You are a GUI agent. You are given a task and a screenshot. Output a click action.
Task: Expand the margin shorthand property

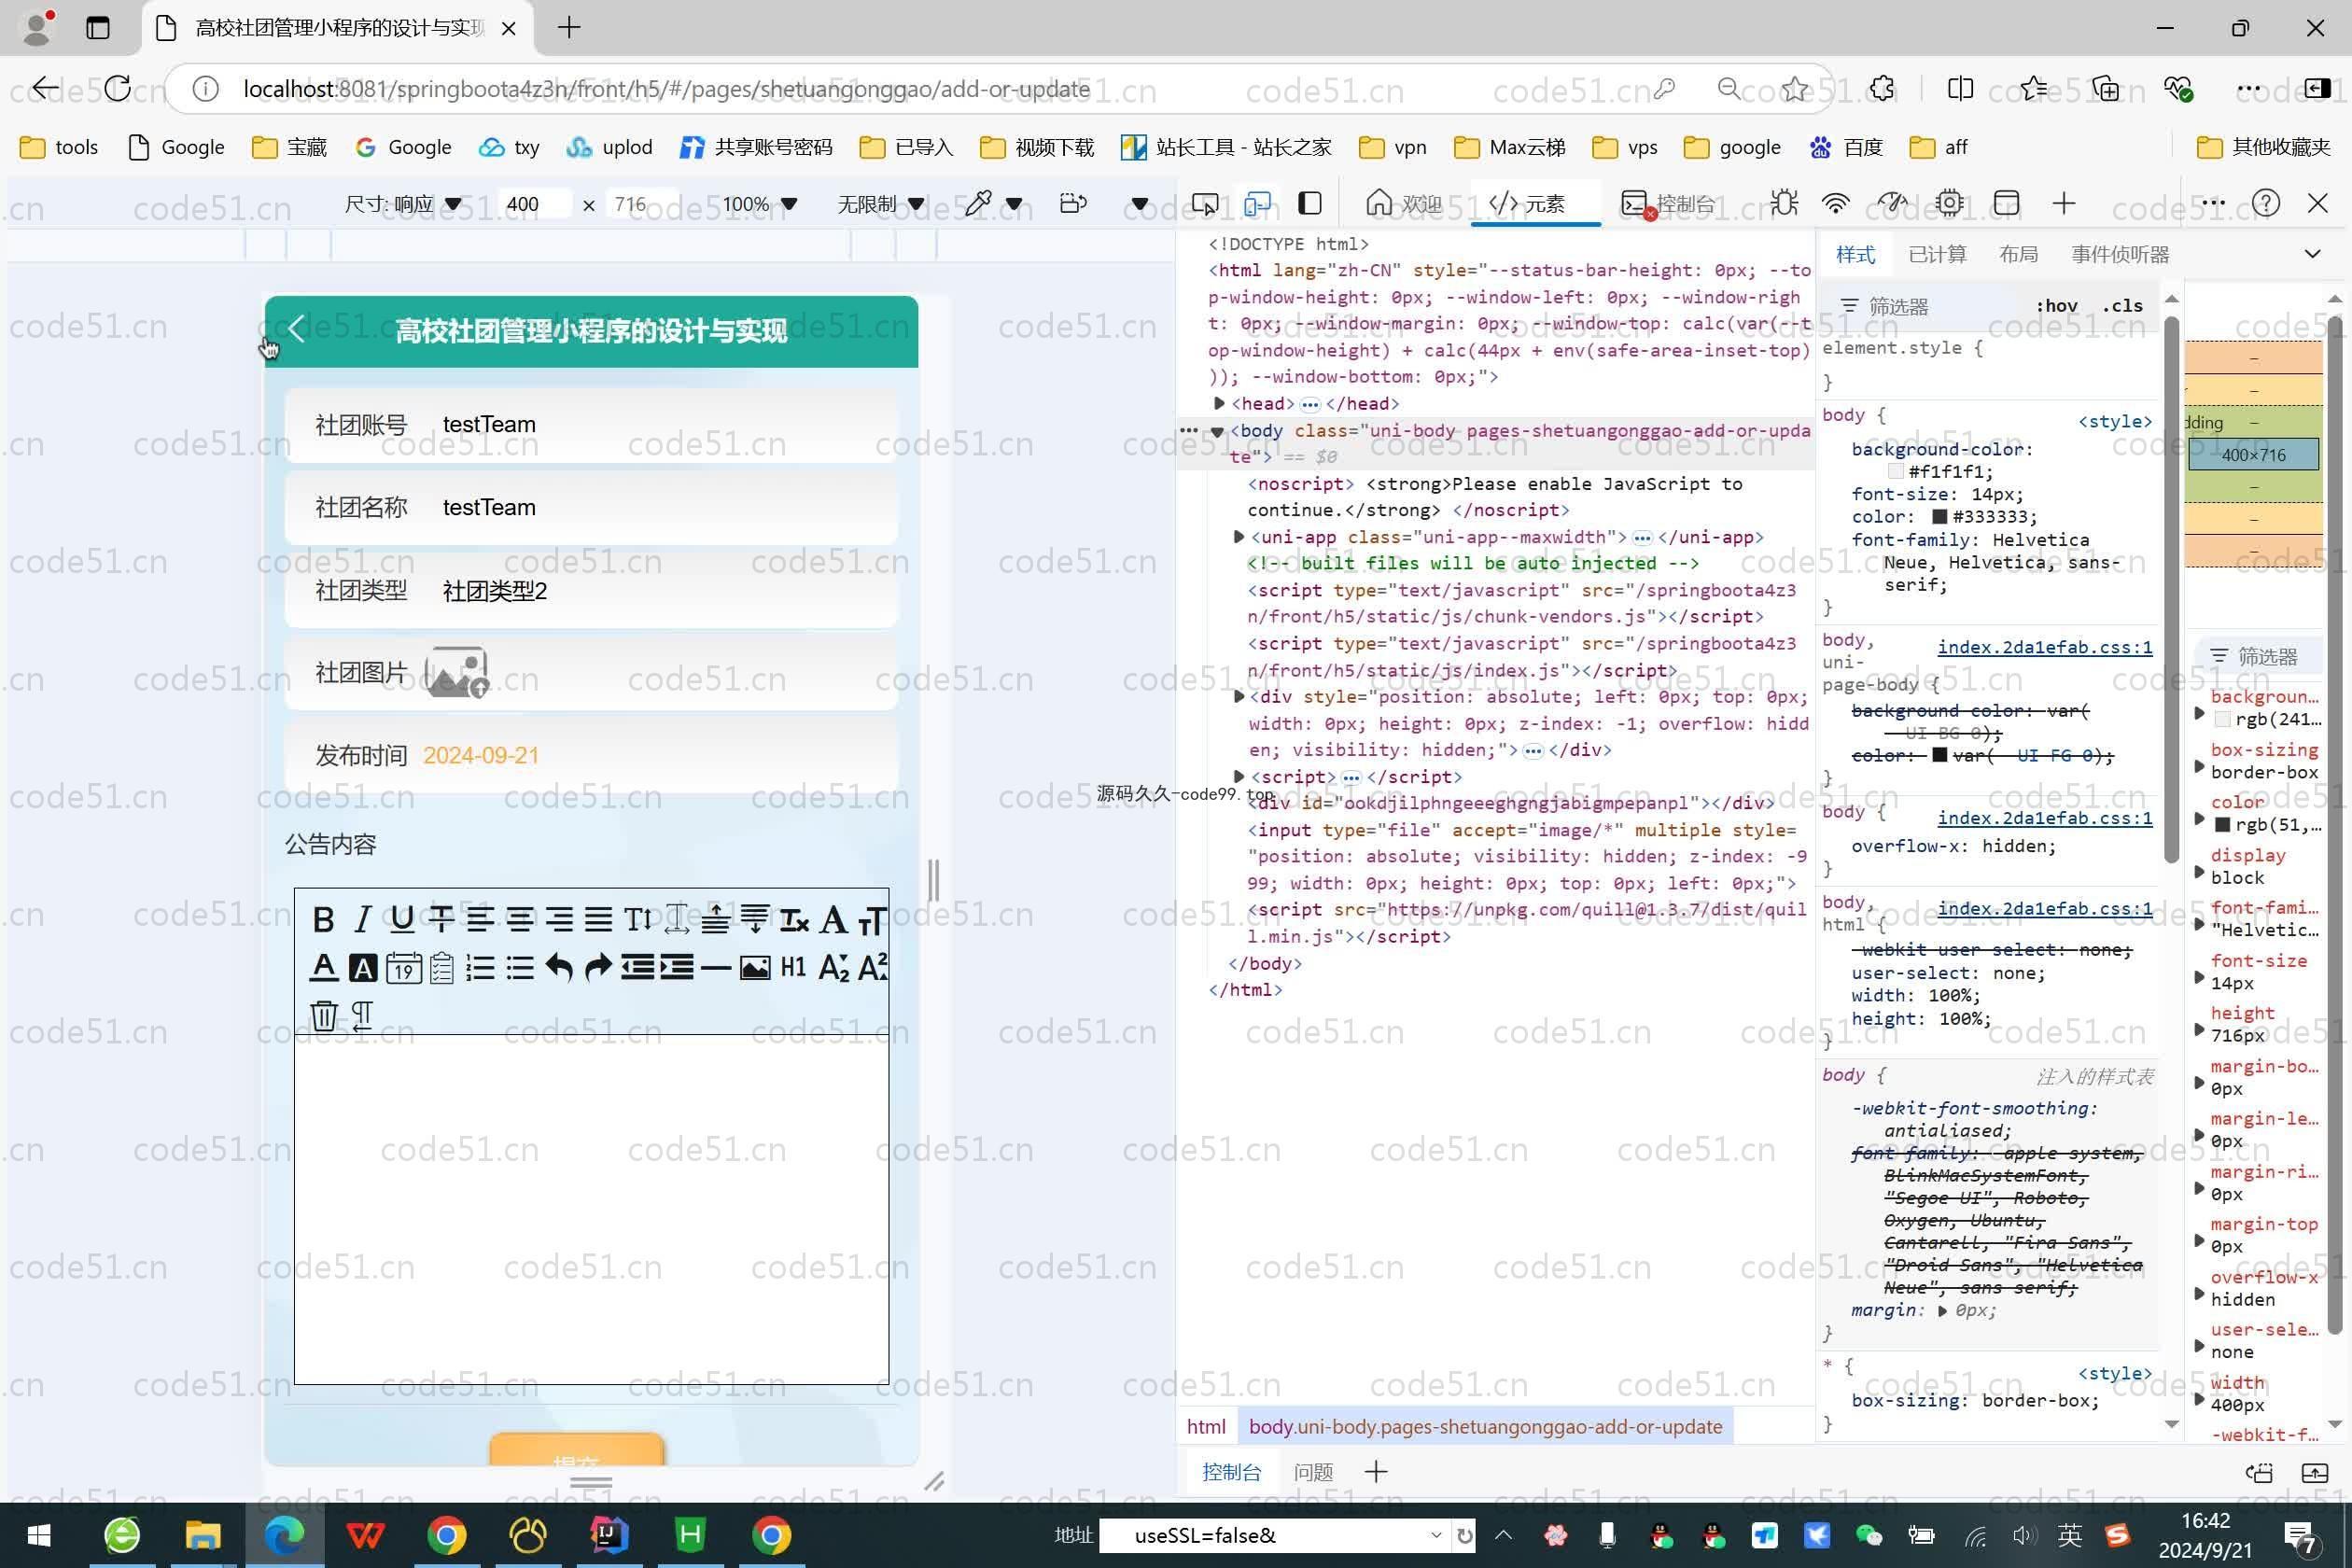pyautogui.click(x=1942, y=1311)
